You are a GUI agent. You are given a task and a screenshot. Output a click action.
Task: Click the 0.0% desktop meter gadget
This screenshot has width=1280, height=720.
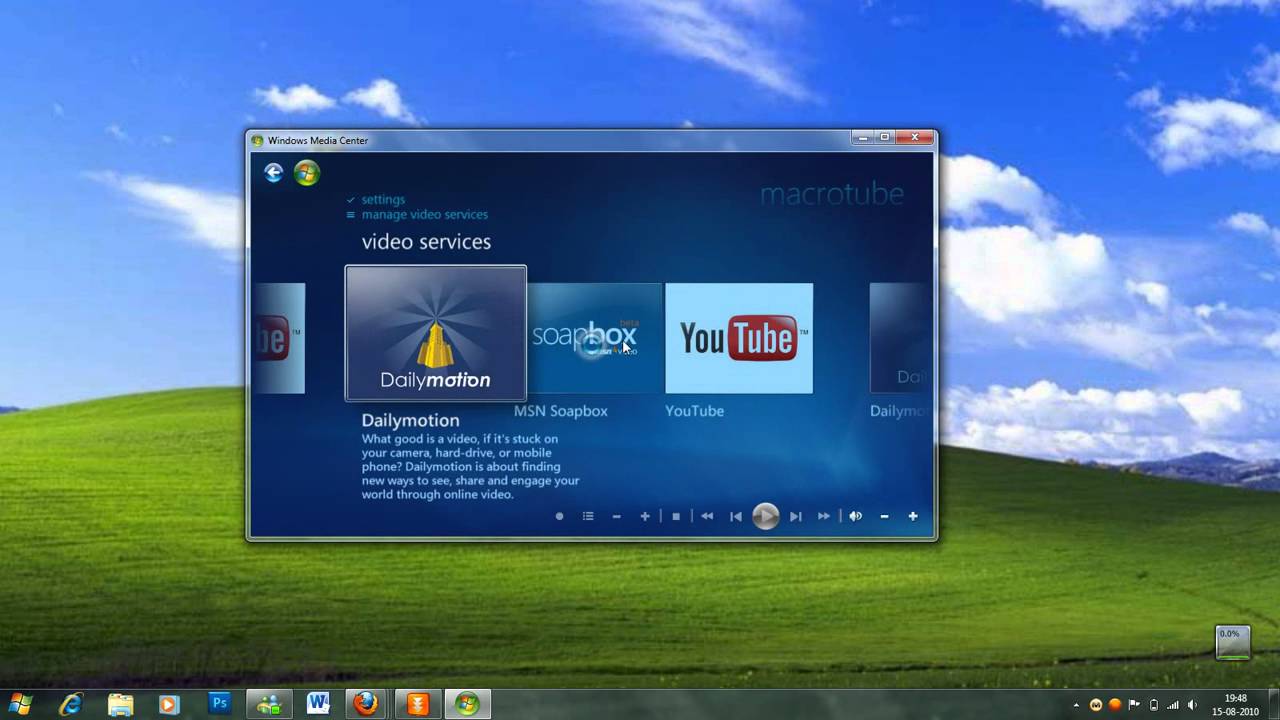1233,643
